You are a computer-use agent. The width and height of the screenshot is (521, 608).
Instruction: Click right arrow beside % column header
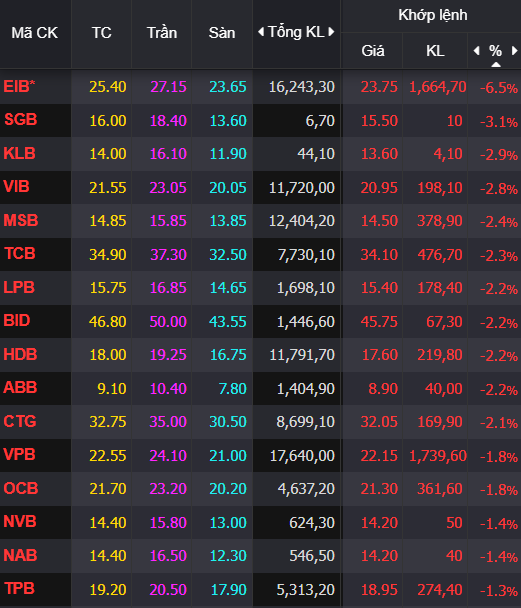click(x=514, y=50)
